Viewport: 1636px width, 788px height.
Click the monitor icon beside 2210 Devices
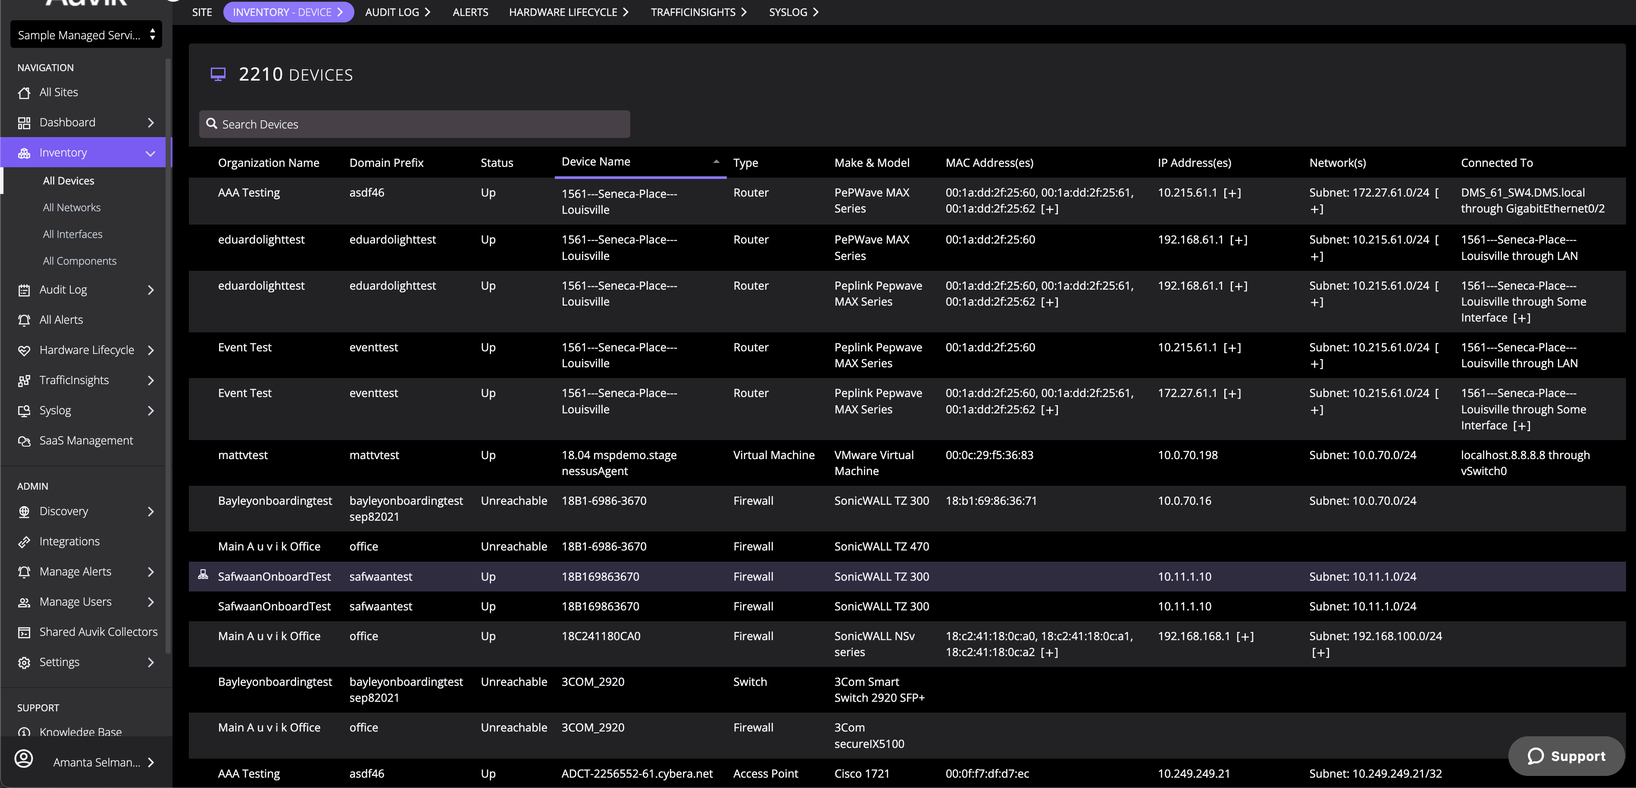pyautogui.click(x=218, y=74)
